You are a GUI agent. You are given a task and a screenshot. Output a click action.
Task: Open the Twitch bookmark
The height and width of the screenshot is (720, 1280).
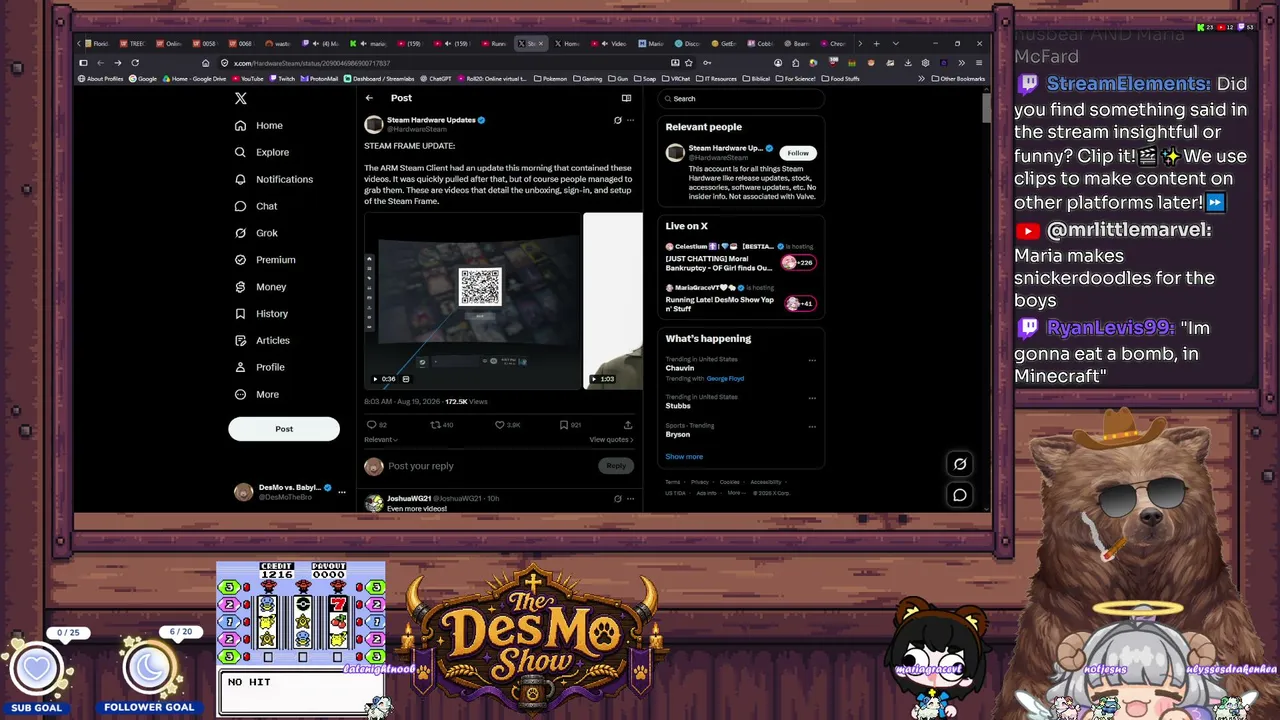283,79
